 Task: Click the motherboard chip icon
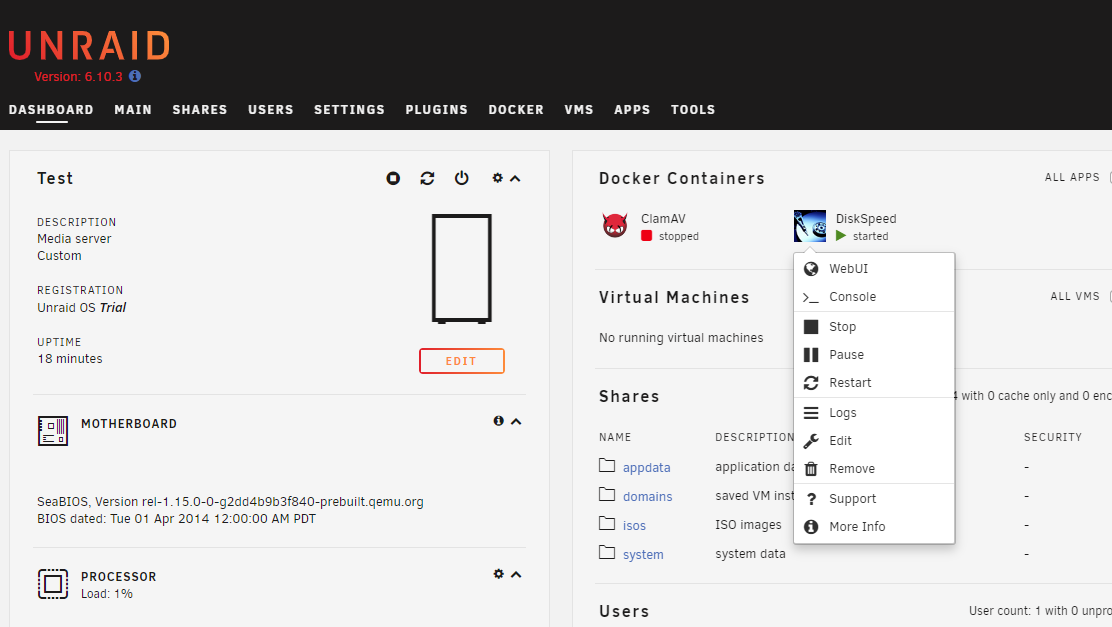[53, 431]
